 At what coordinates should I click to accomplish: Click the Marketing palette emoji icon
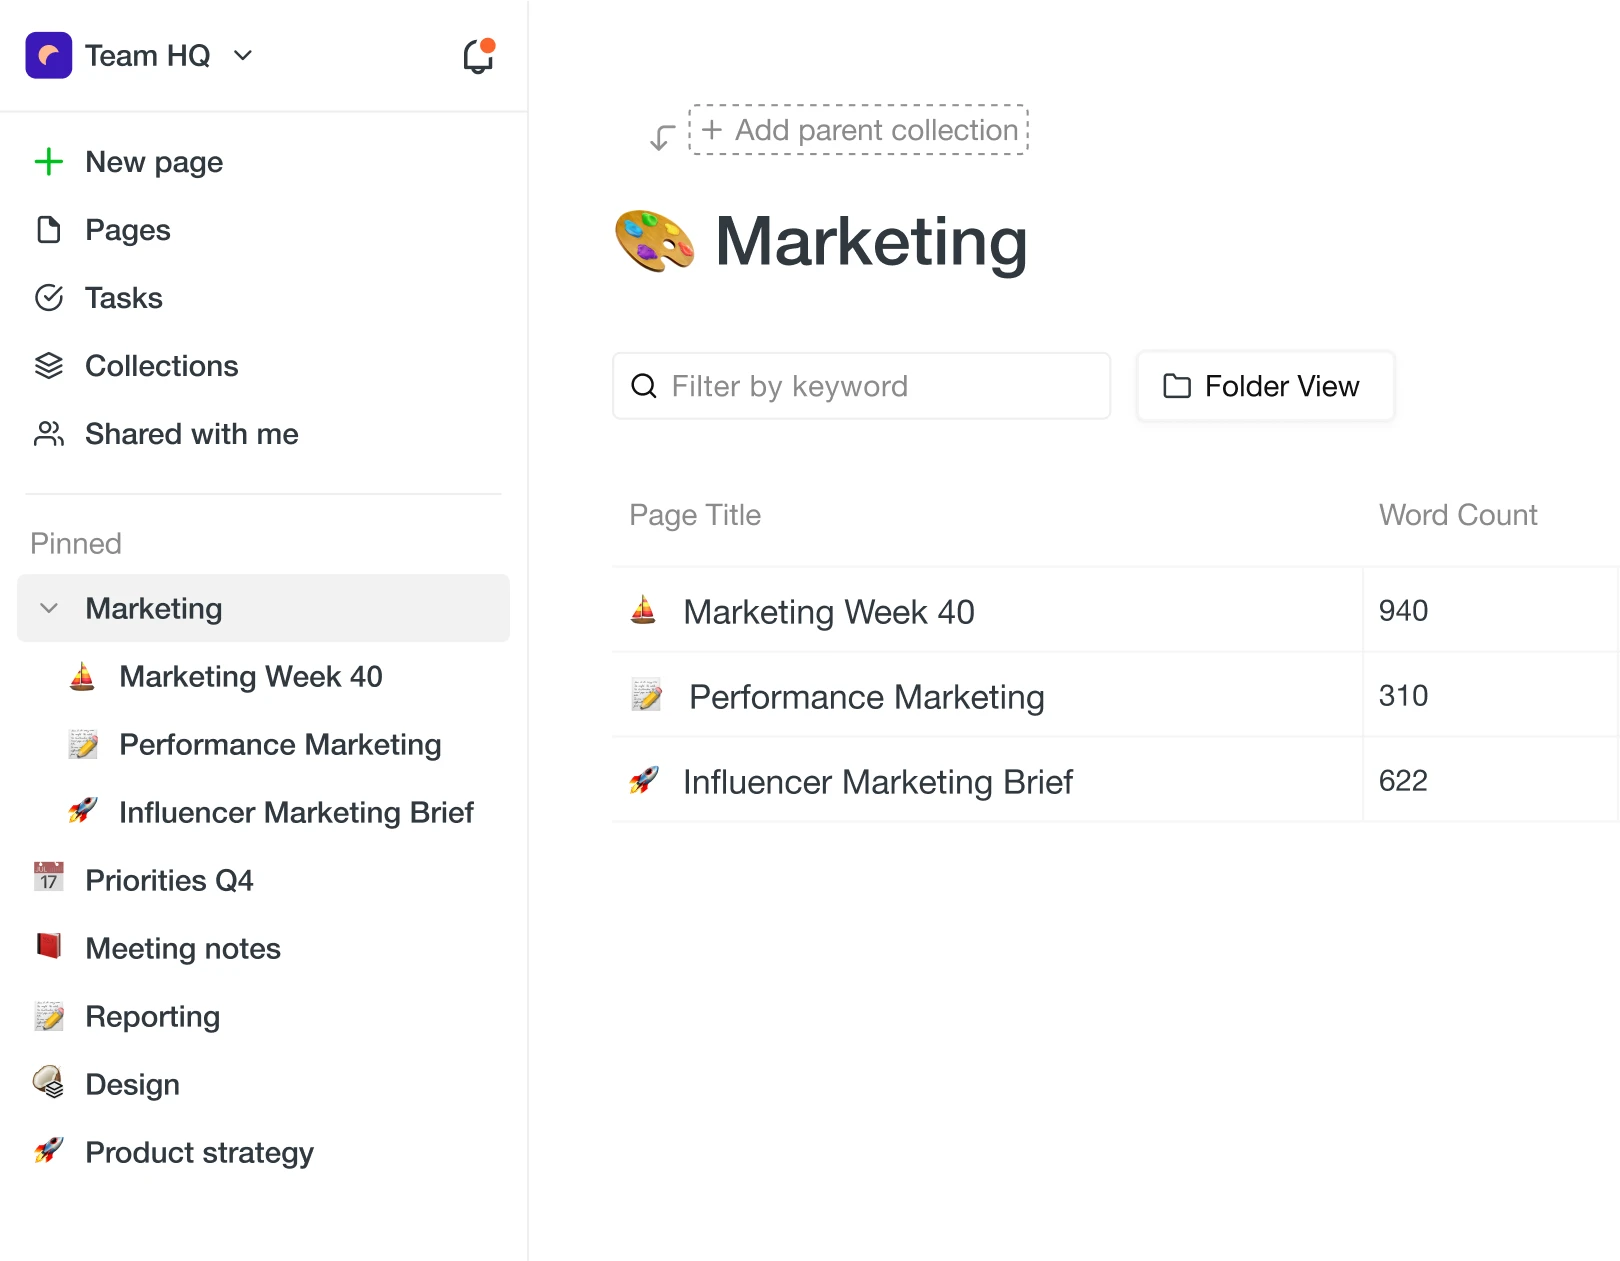tap(654, 241)
